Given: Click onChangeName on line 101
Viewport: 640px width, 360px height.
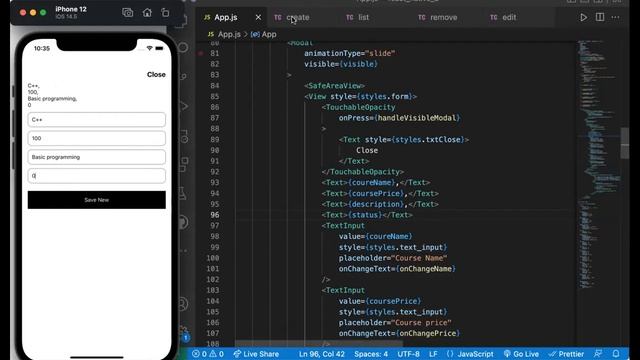Looking at the screenshot, I should point(425,269).
